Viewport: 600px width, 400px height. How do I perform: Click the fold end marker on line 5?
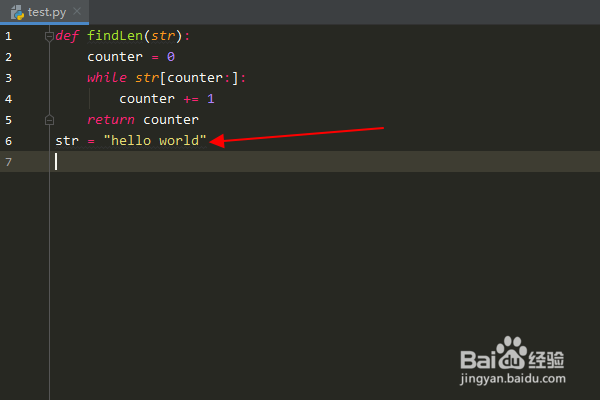click(49, 120)
